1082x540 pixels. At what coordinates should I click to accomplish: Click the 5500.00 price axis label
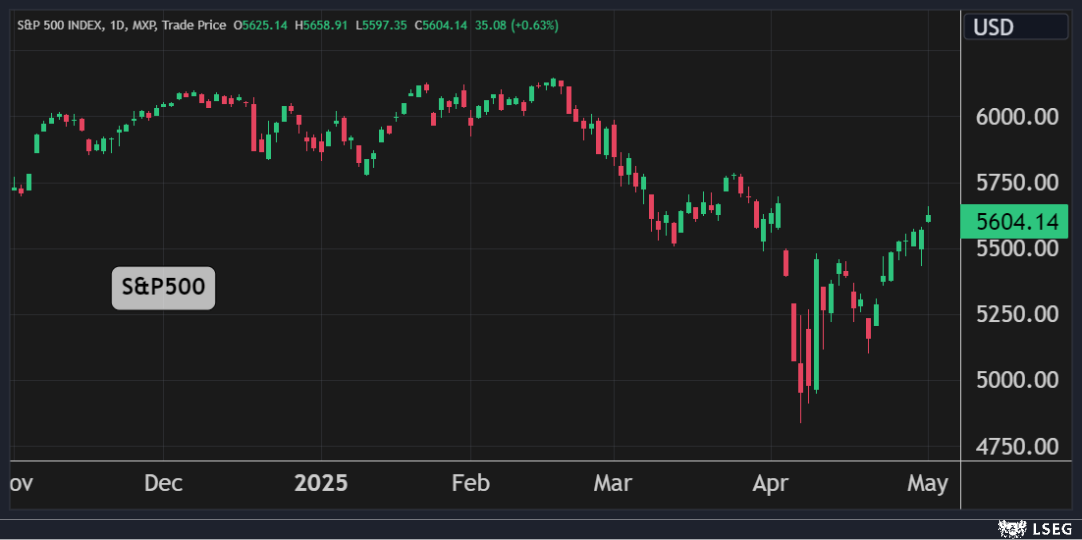coord(1017,248)
